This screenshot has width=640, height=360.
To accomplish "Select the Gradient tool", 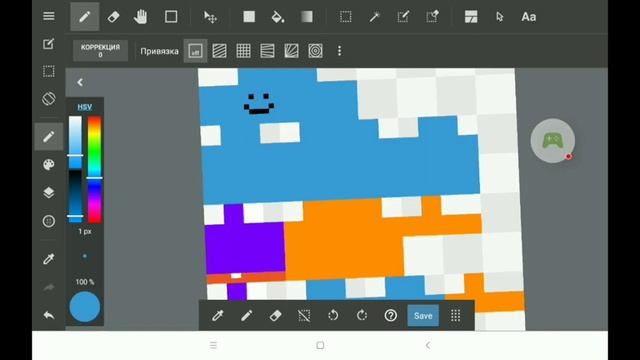I will coord(307,17).
